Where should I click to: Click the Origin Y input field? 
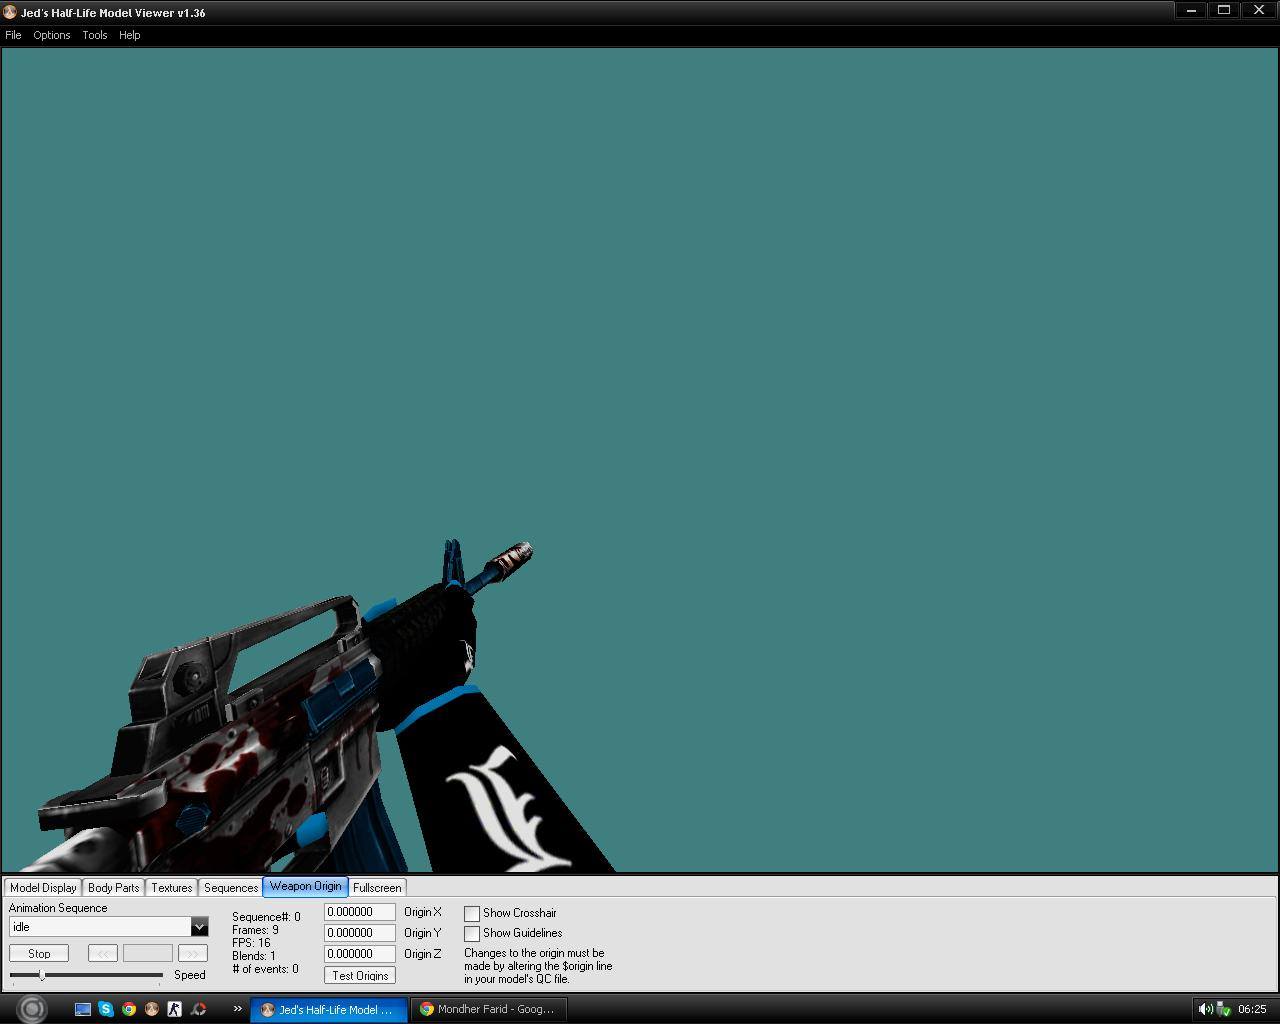coord(360,933)
